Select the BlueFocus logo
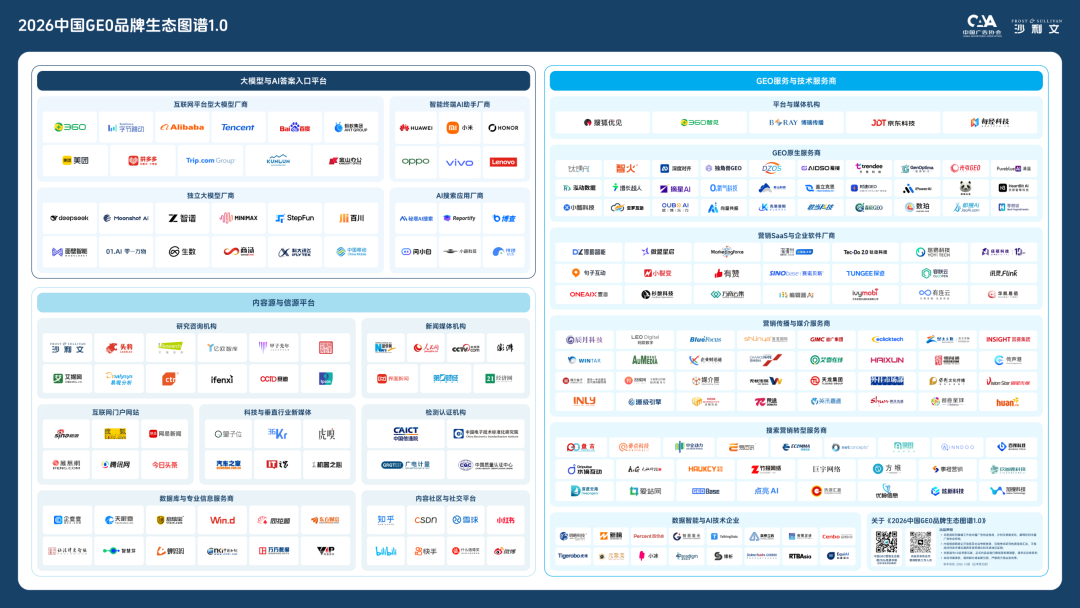This screenshot has width=1080, height=608. (x=705, y=339)
